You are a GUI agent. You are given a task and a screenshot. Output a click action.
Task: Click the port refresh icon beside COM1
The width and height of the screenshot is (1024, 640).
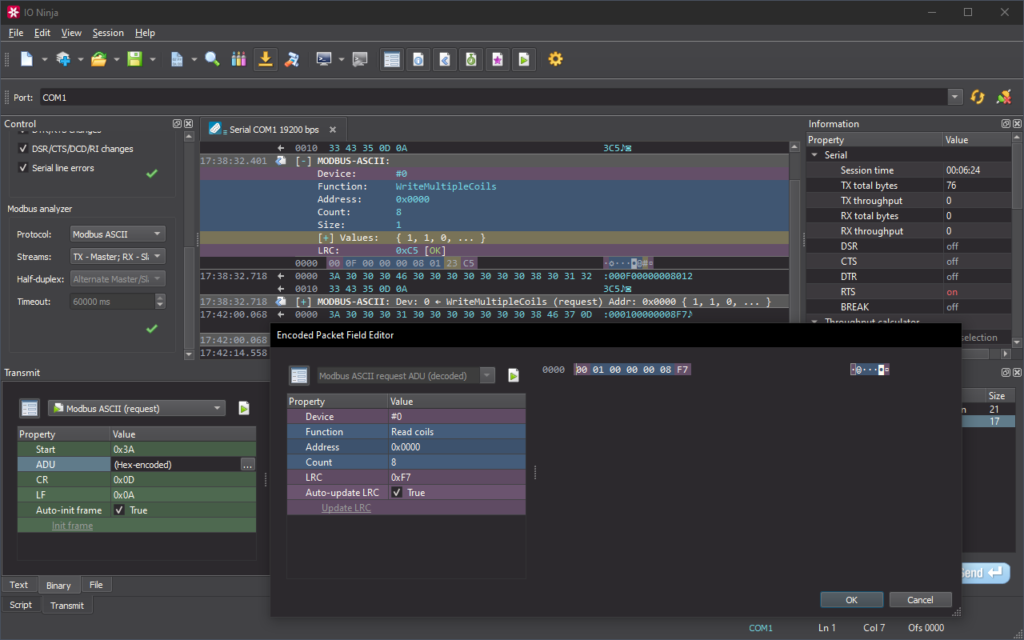(978, 97)
